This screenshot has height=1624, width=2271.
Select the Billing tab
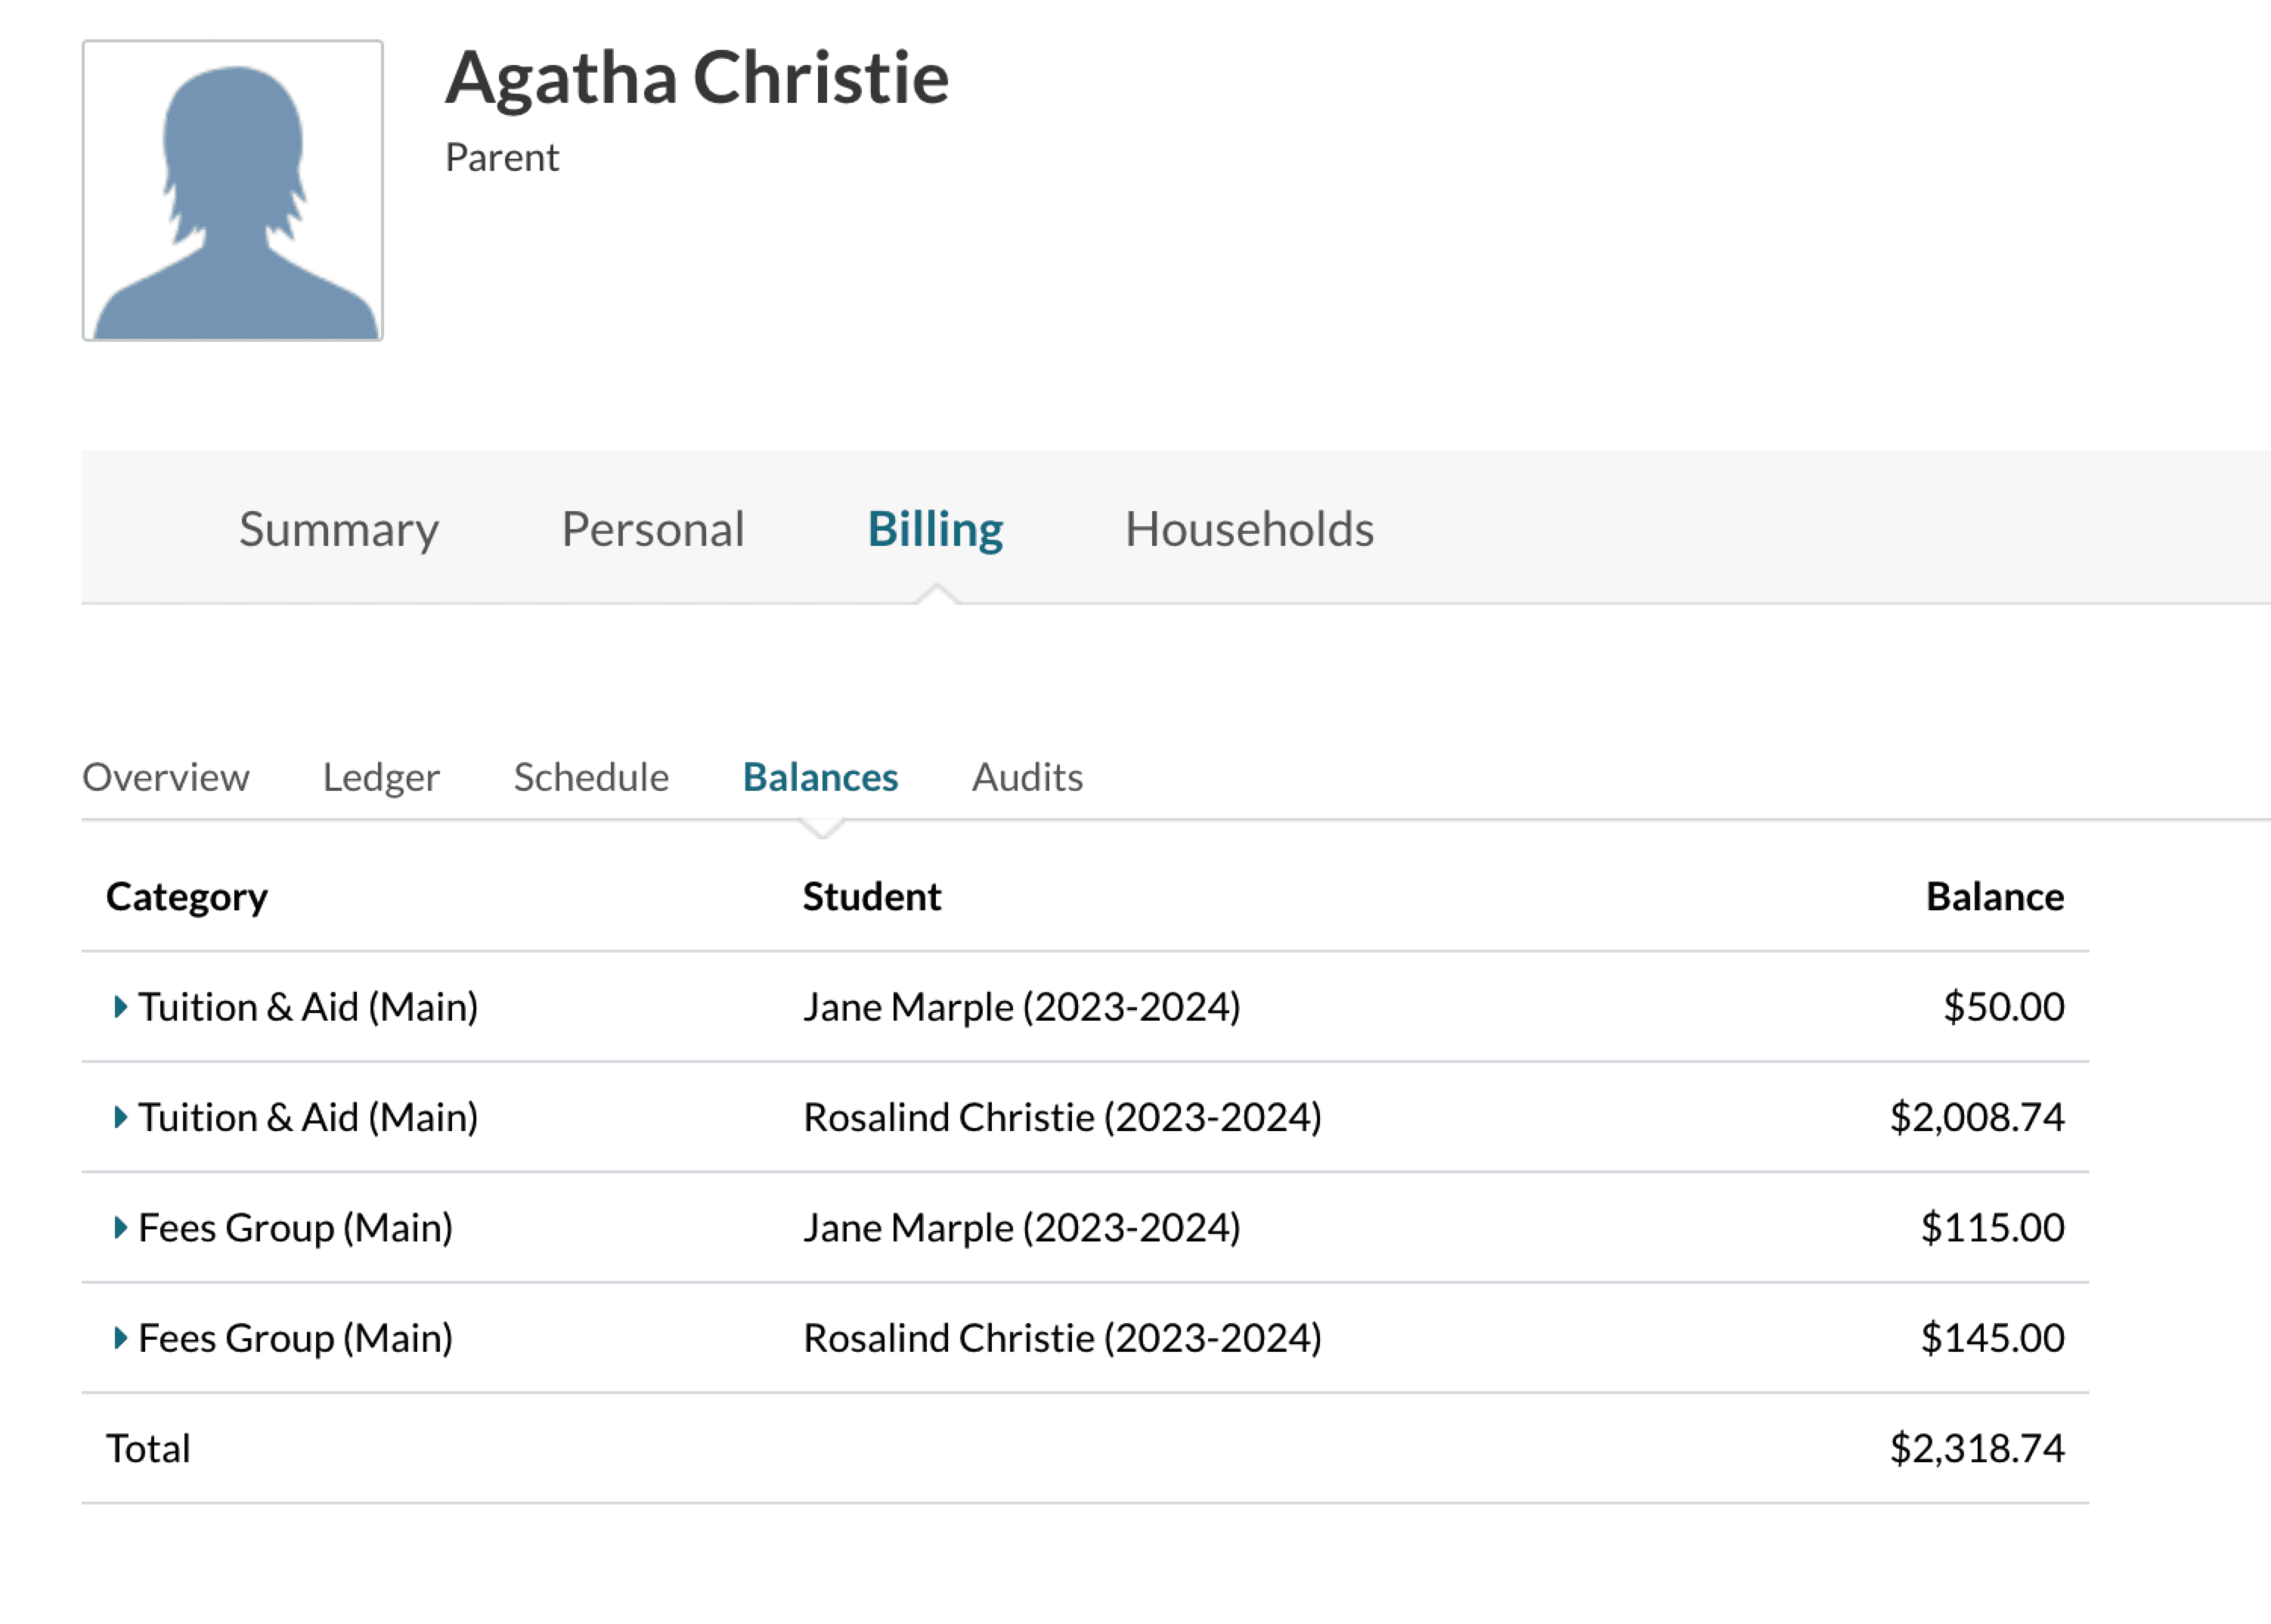[935, 529]
